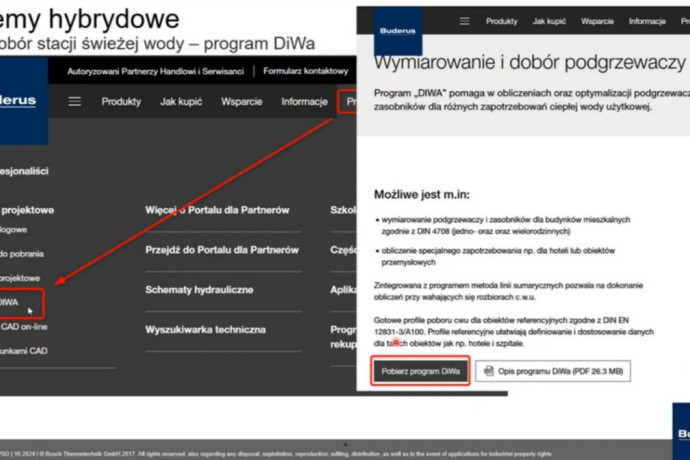Open Produkty menu on right page
This screenshot has height=460, width=690.
point(501,21)
